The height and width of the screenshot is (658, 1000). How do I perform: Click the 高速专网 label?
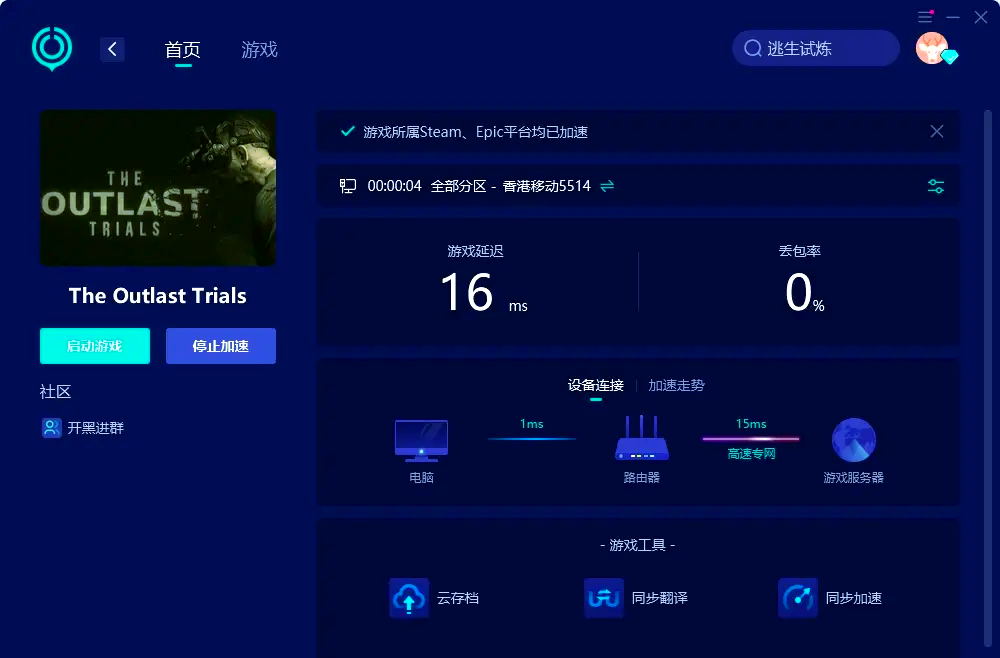point(751,454)
